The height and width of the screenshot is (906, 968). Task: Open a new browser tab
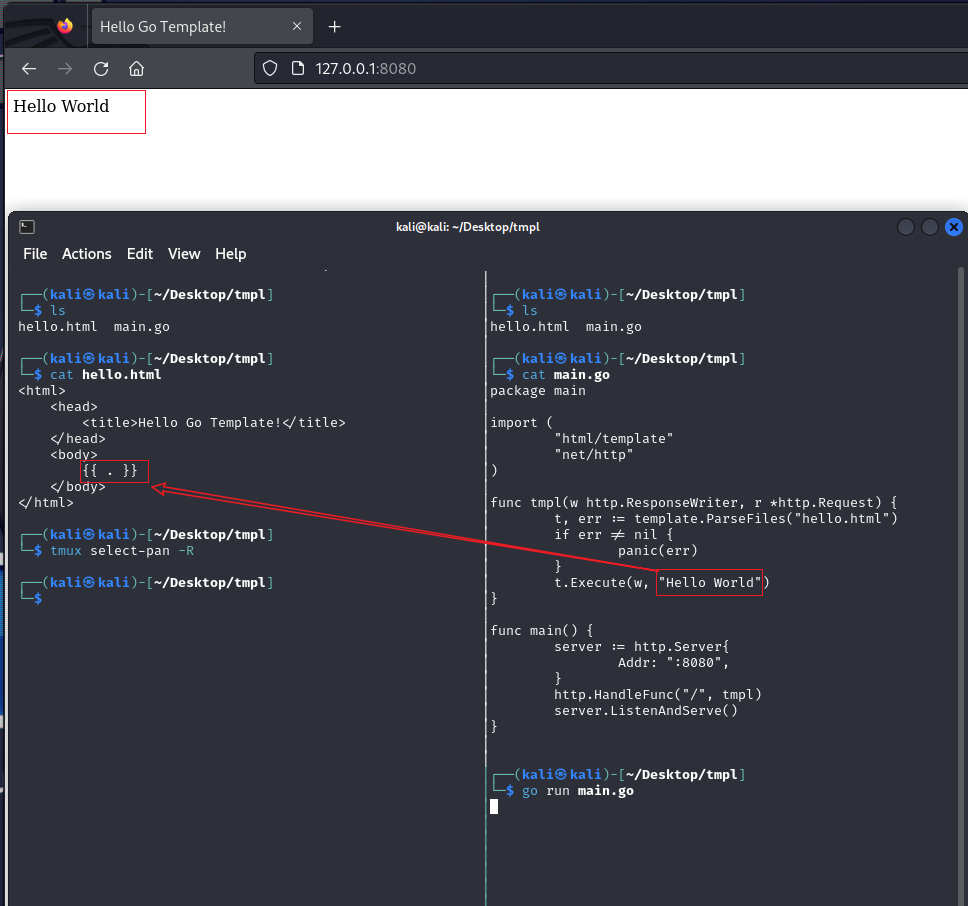pyautogui.click(x=335, y=27)
